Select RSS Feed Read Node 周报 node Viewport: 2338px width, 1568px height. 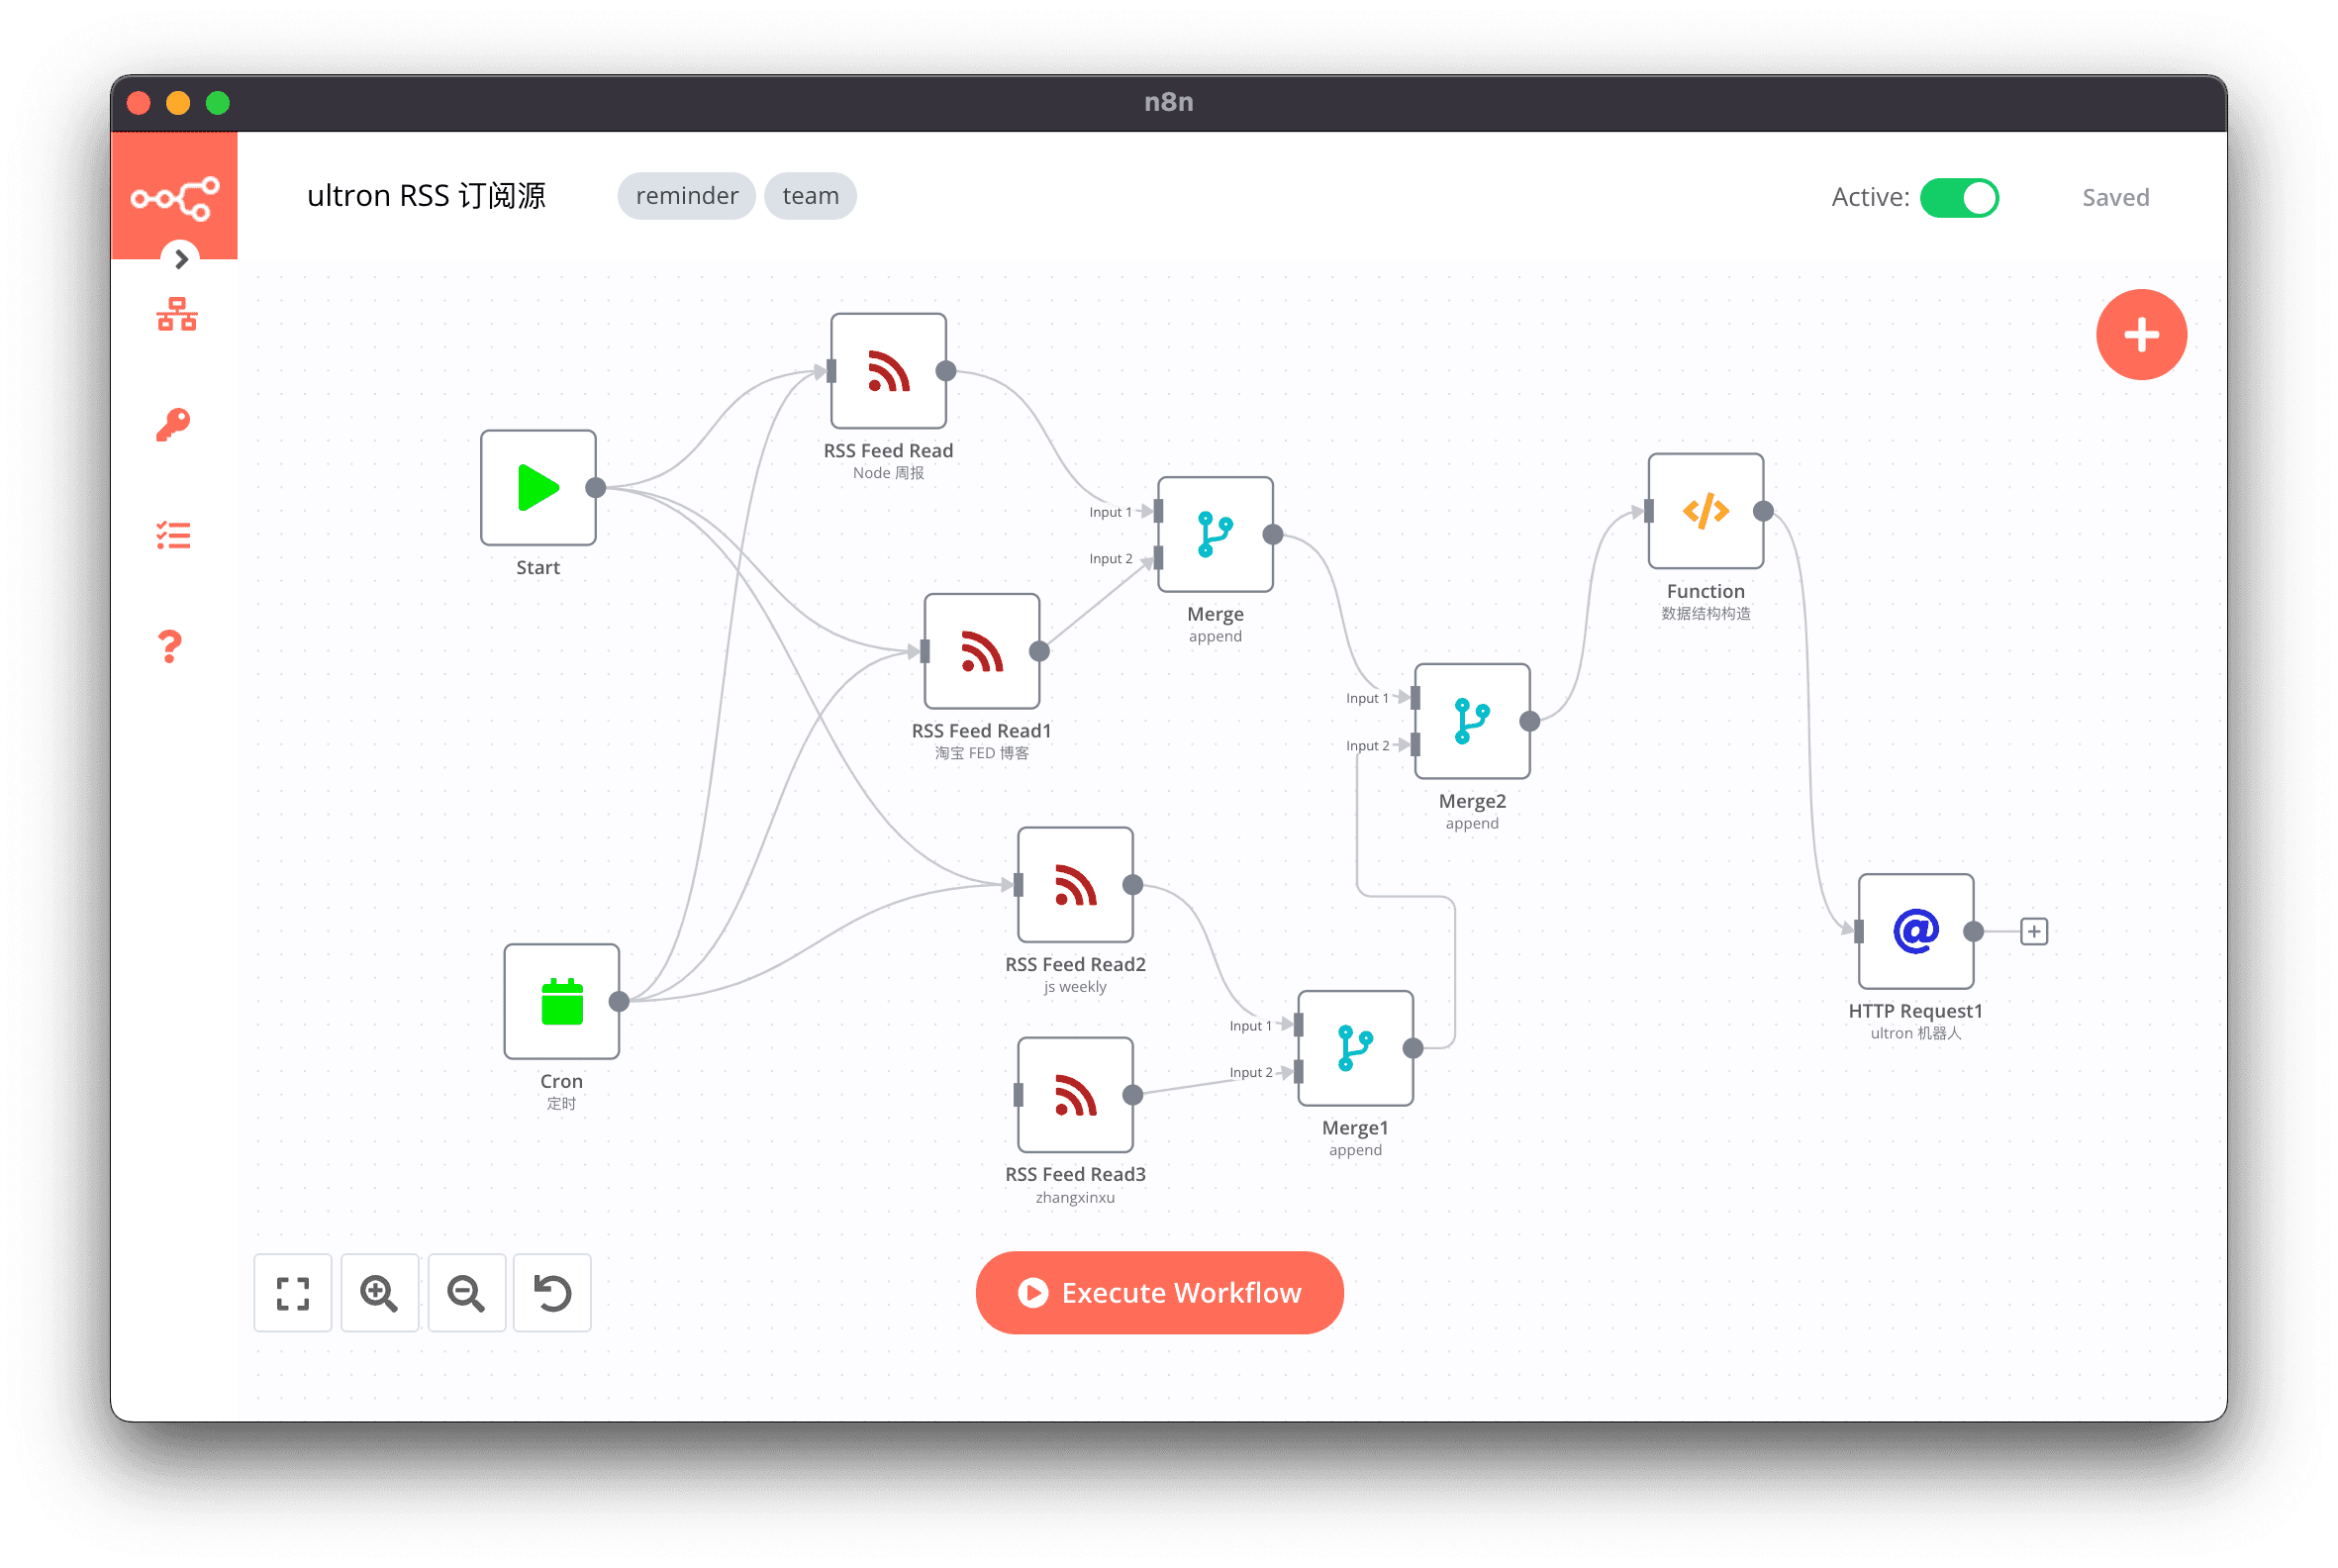(888, 371)
